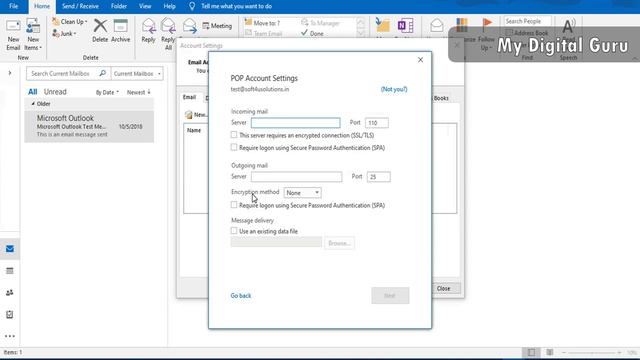The height and width of the screenshot is (360, 640).
Task: Click New... in Account Settings window
Action: tap(197, 115)
